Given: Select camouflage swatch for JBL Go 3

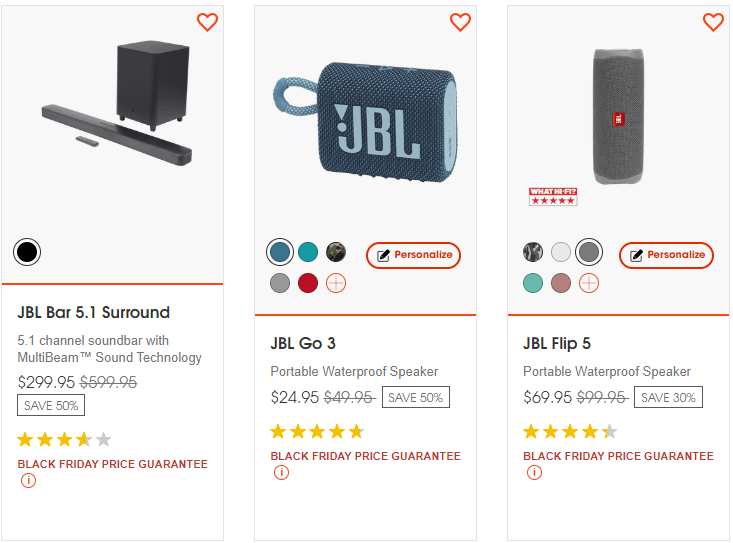Looking at the screenshot, I should [x=336, y=252].
